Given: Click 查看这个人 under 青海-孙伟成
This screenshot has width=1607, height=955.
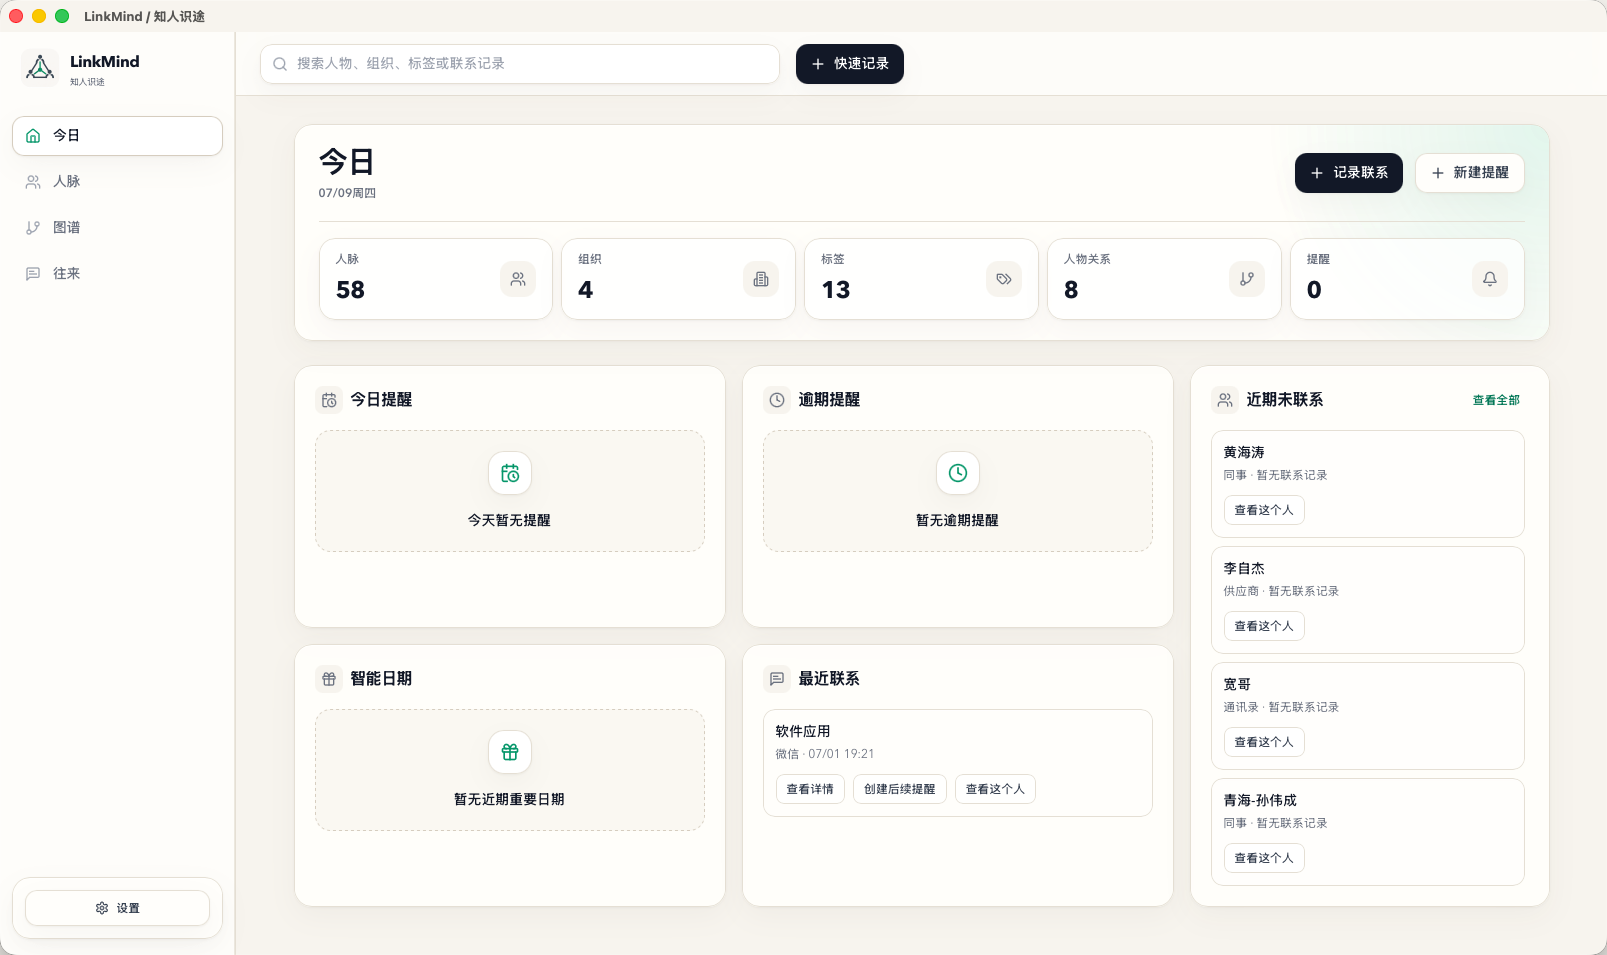Looking at the screenshot, I should tap(1264, 858).
